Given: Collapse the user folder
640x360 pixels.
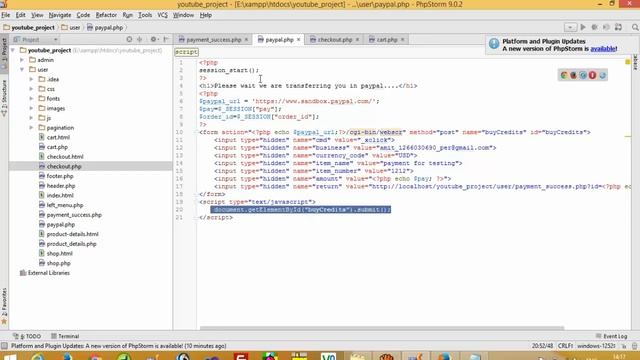Looking at the screenshot, I should [x=22, y=70].
